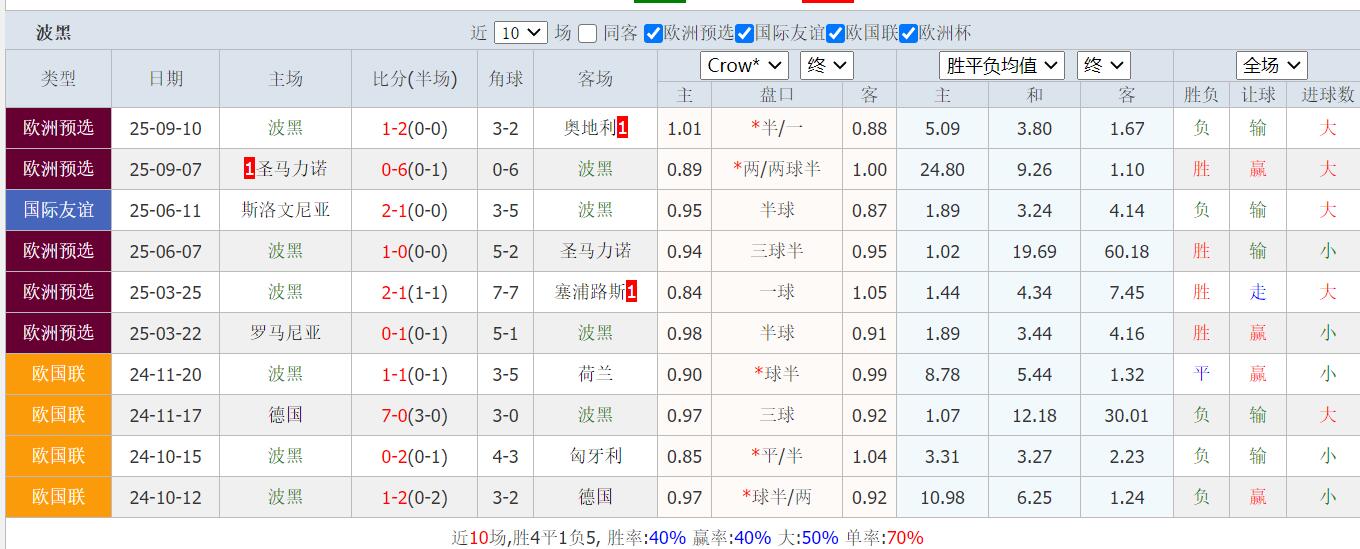1360x549 pixels.
Task: Open the 胜平负均值 dropdown
Action: [x=1002, y=66]
